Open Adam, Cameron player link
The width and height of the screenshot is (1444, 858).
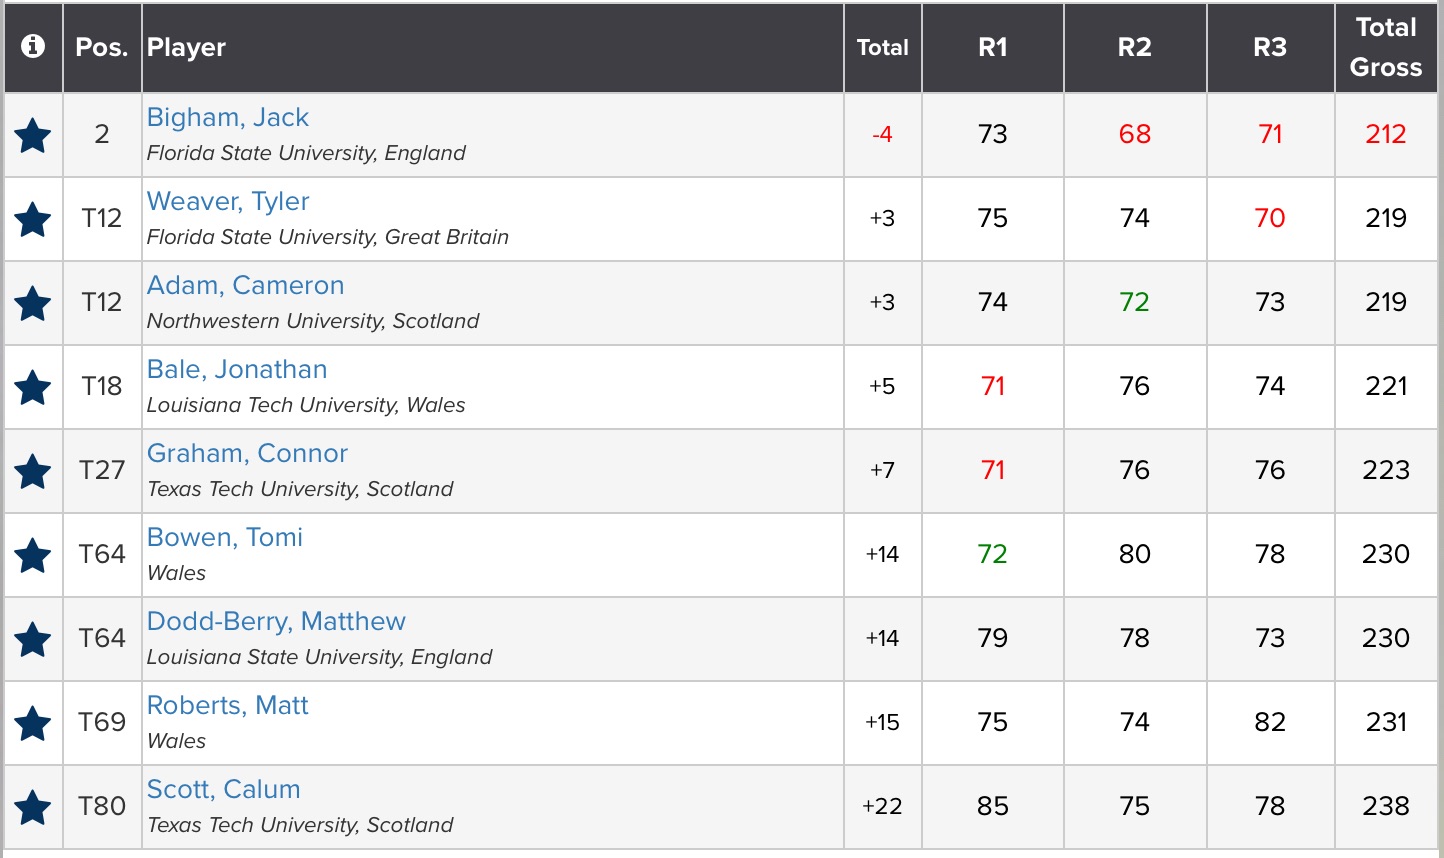pyautogui.click(x=245, y=286)
